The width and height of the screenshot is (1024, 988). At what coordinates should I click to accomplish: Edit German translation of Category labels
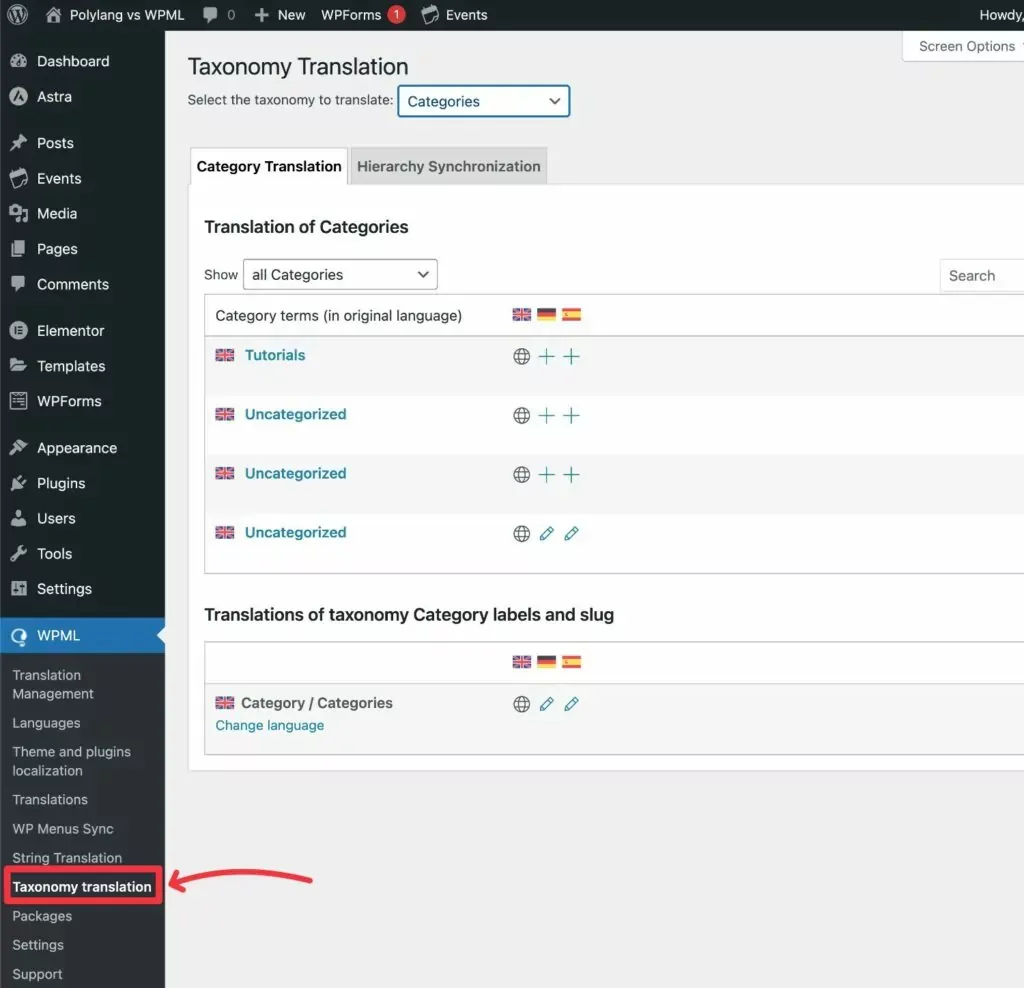coord(546,704)
